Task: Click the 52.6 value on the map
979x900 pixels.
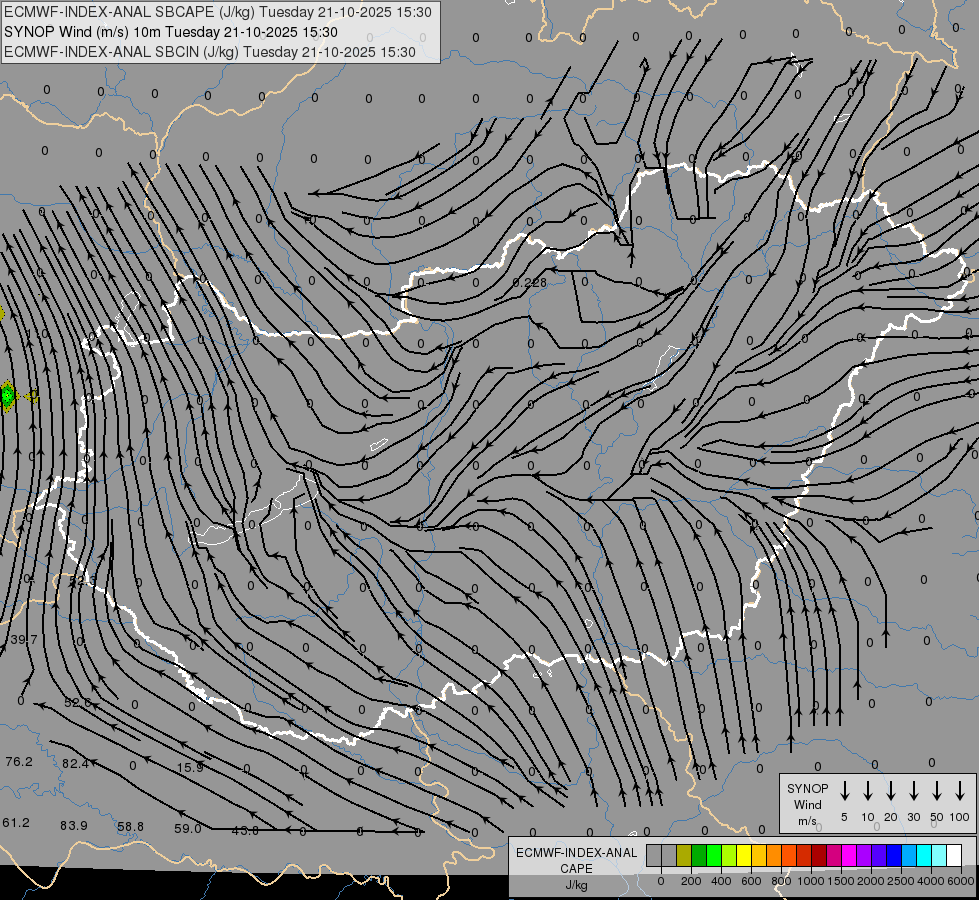Action: (78, 703)
